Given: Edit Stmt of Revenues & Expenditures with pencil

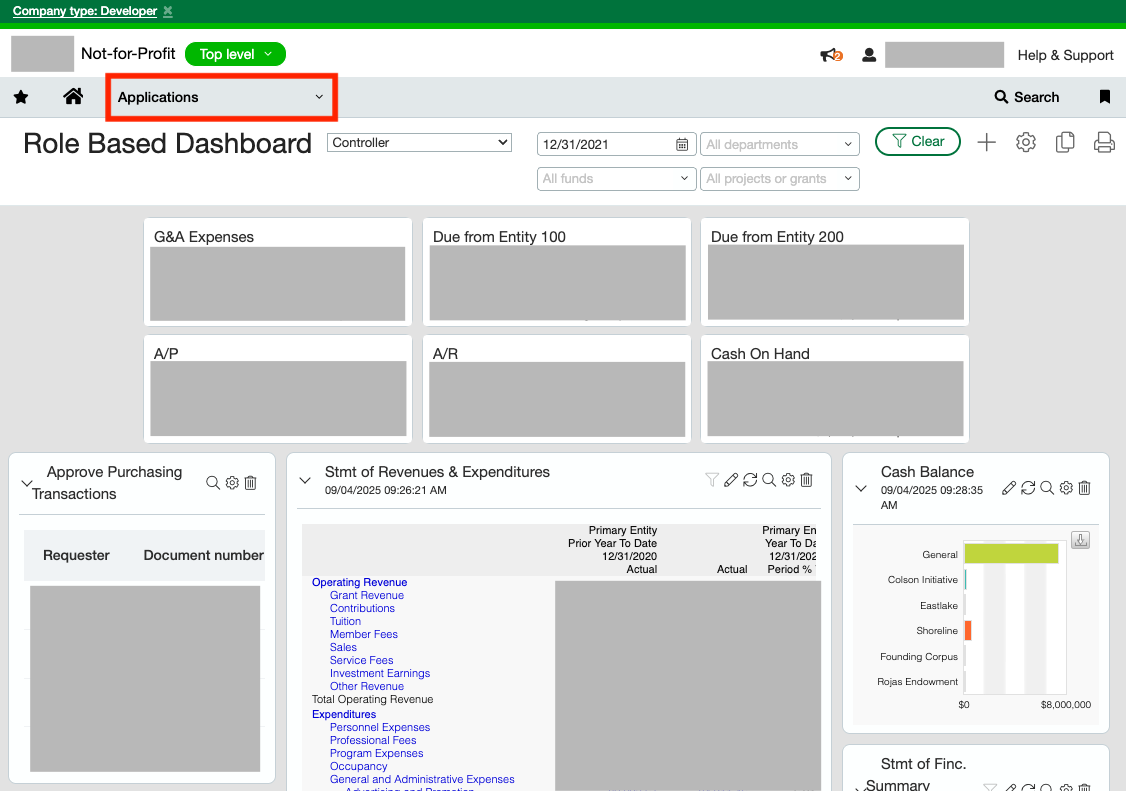Looking at the screenshot, I should click(x=731, y=480).
